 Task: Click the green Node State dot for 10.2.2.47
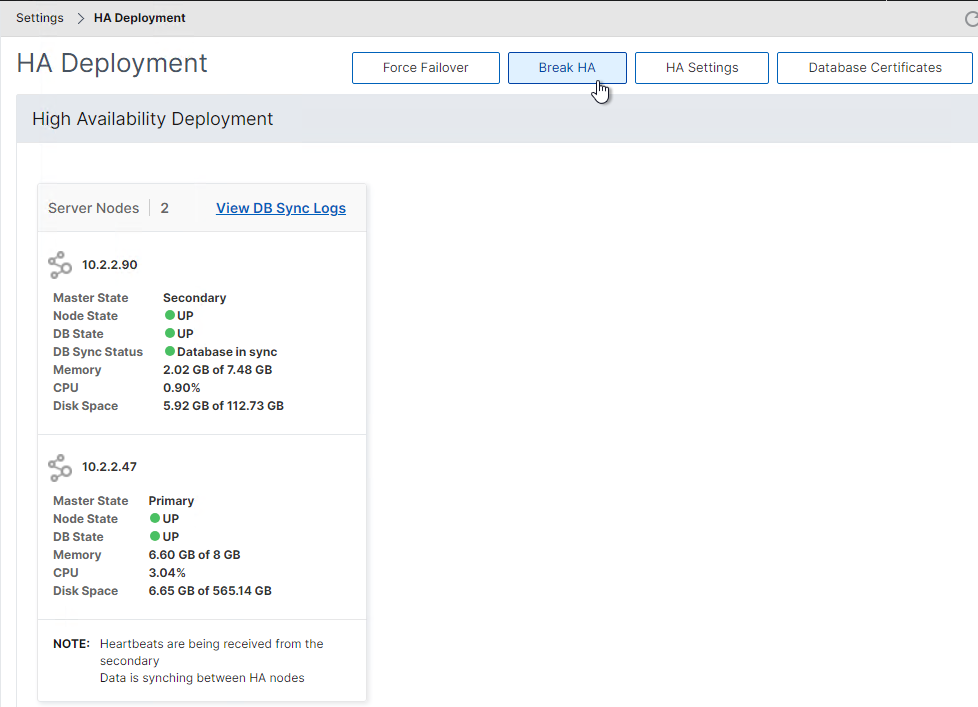click(155, 518)
